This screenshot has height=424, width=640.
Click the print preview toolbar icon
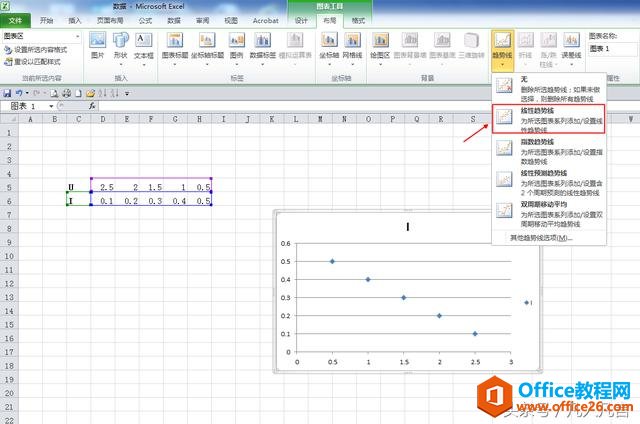(x=54, y=93)
